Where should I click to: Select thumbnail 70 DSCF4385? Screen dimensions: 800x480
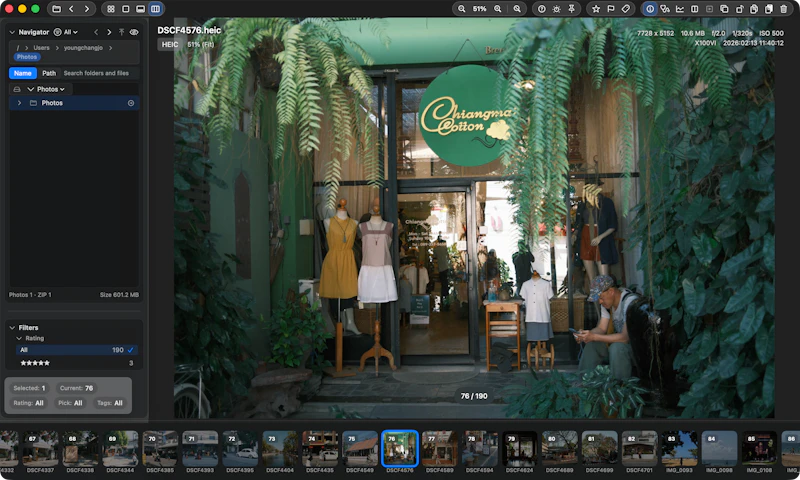tap(160, 451)
